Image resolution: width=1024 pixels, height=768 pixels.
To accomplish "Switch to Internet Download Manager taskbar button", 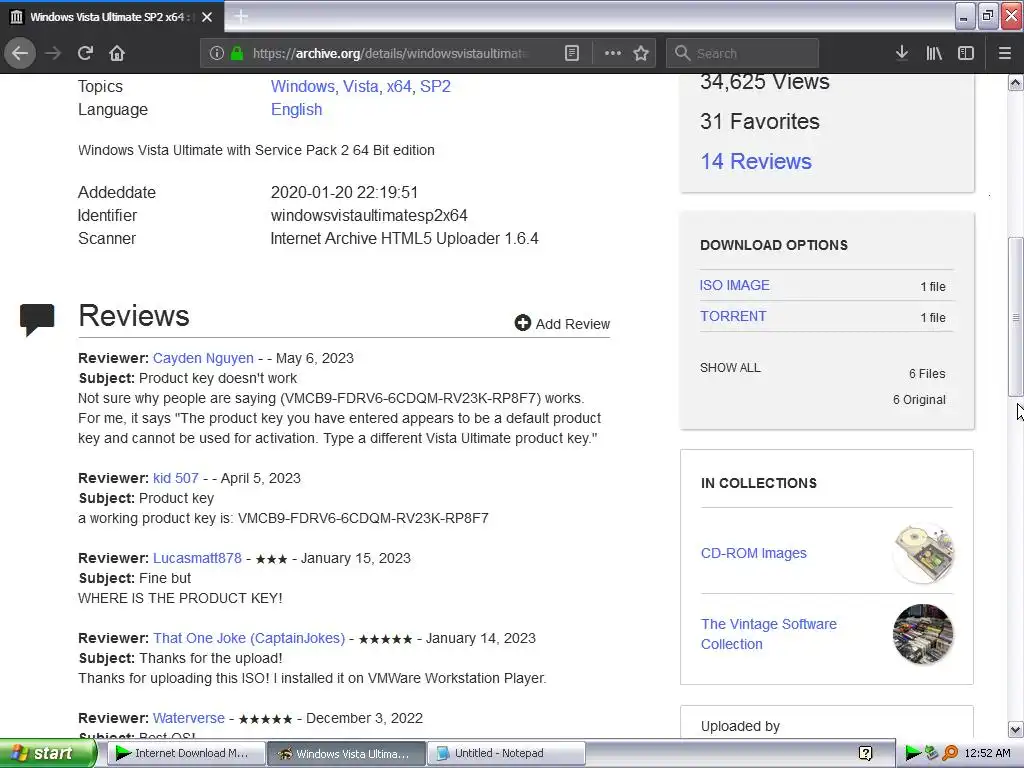I will click(x=186, y=753).
